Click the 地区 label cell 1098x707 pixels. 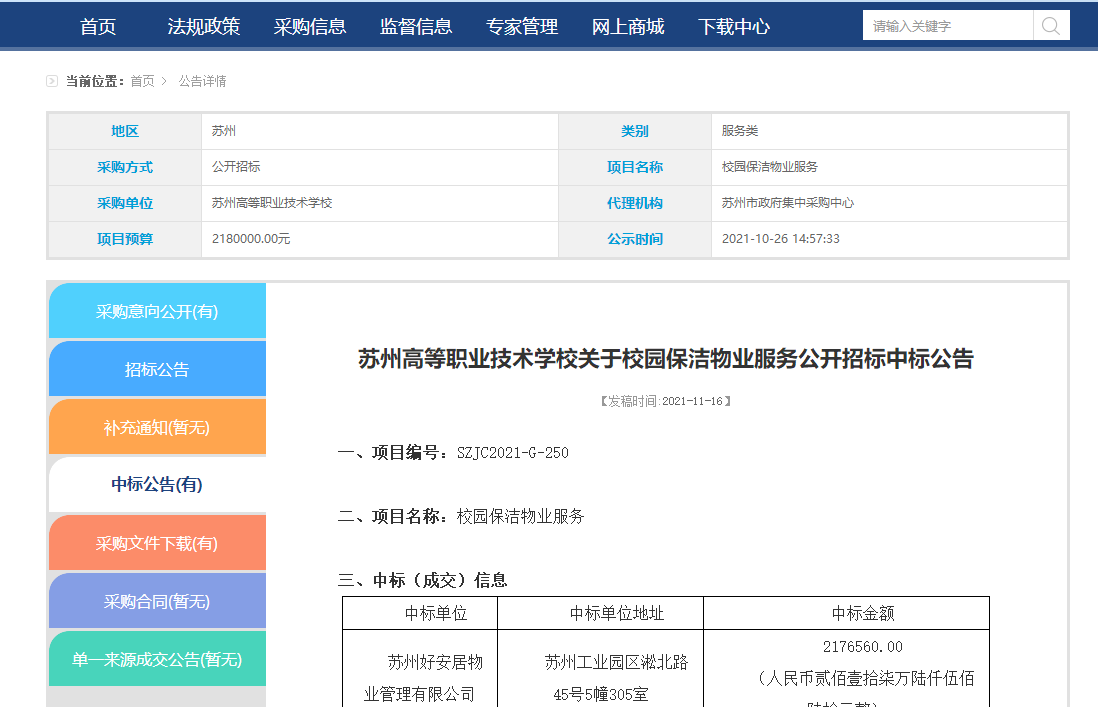pyautogui.click(x=125, y=131)
